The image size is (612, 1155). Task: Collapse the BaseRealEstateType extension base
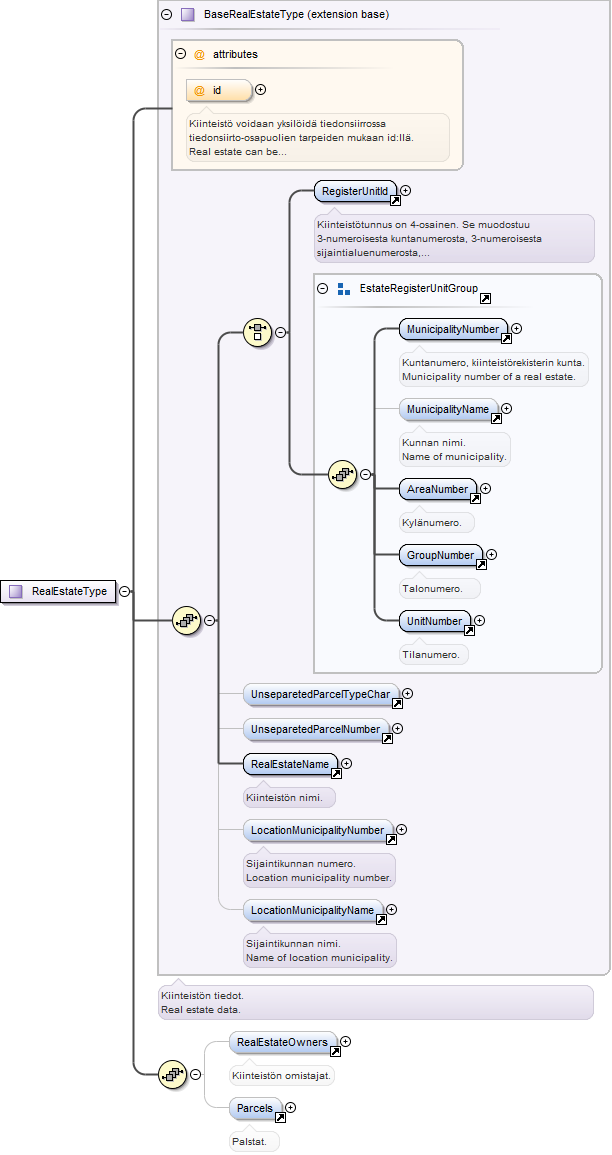(167, 14)
